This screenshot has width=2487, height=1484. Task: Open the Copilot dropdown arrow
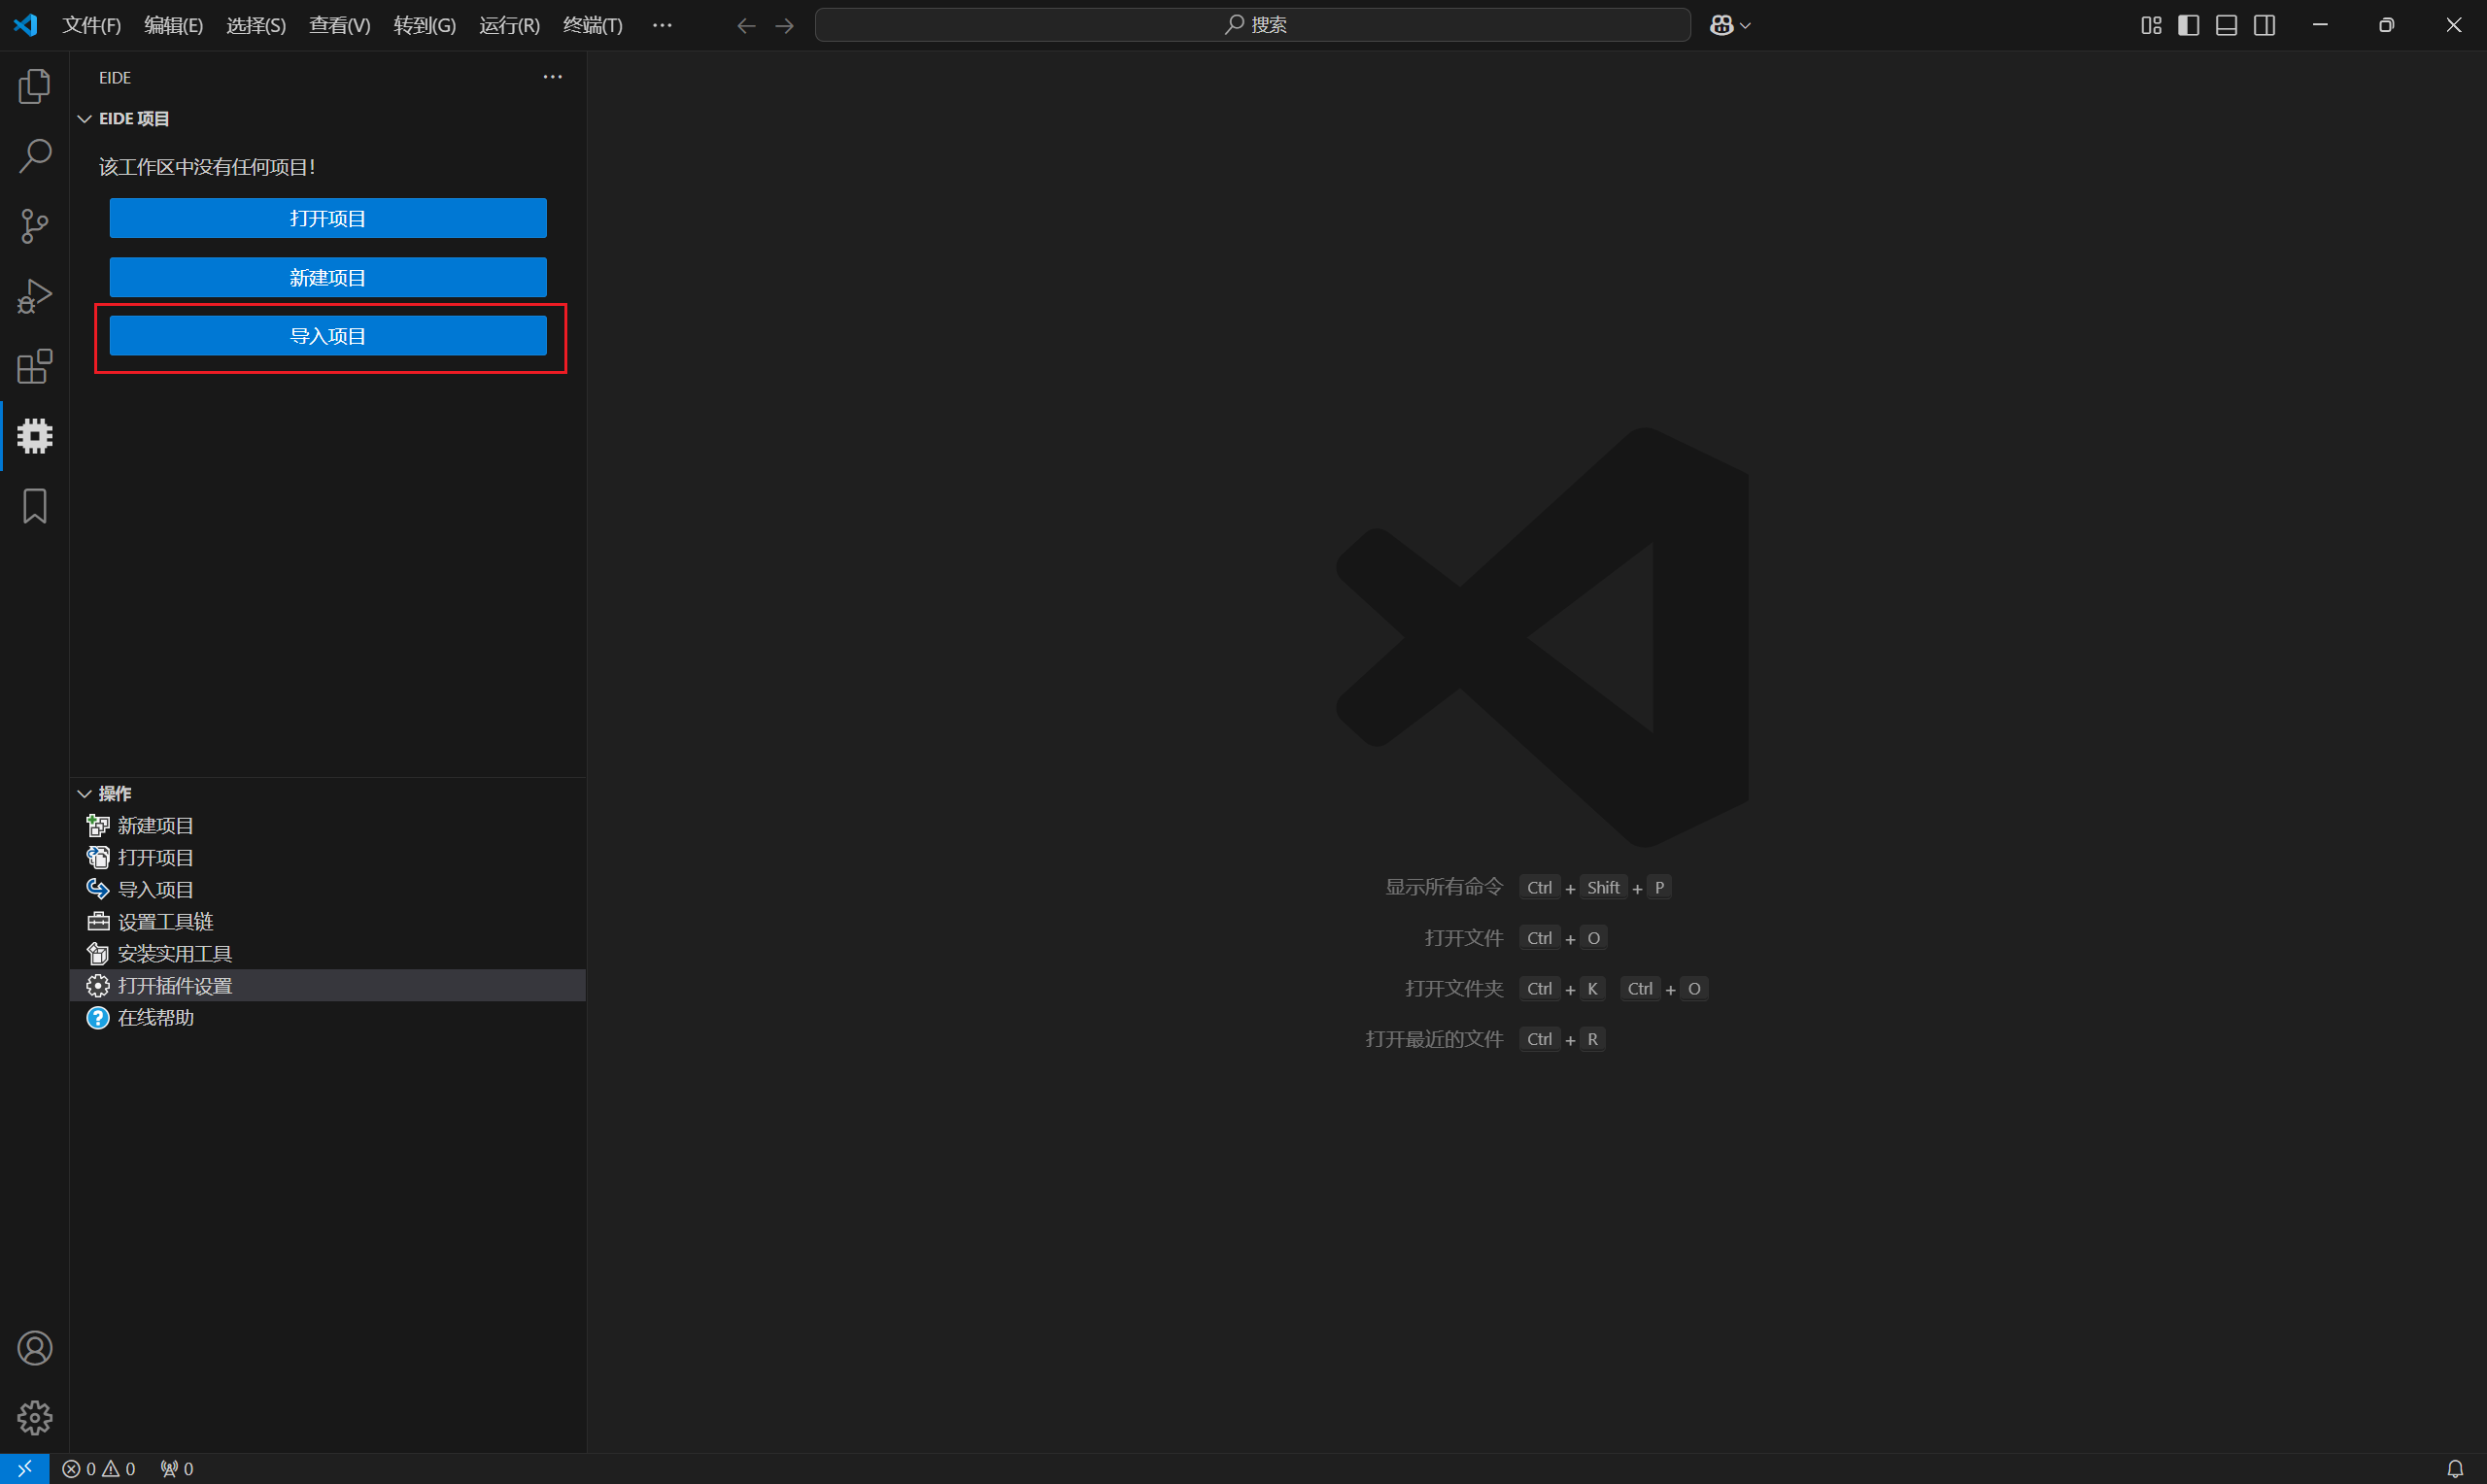click(x=1746, y=26)
